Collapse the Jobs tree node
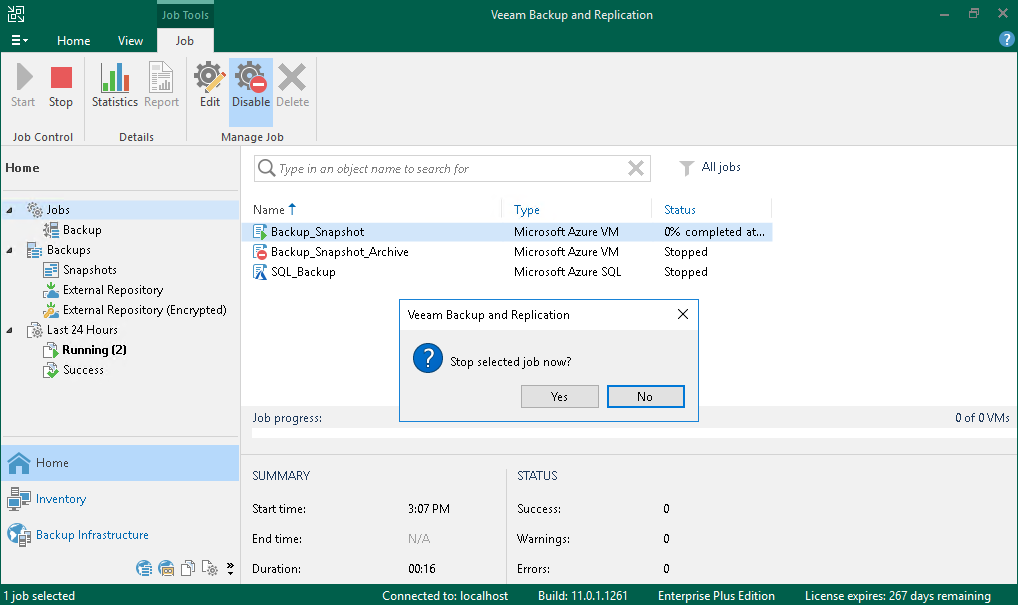This screenshot has width=1018, height=605. point(9,210)
